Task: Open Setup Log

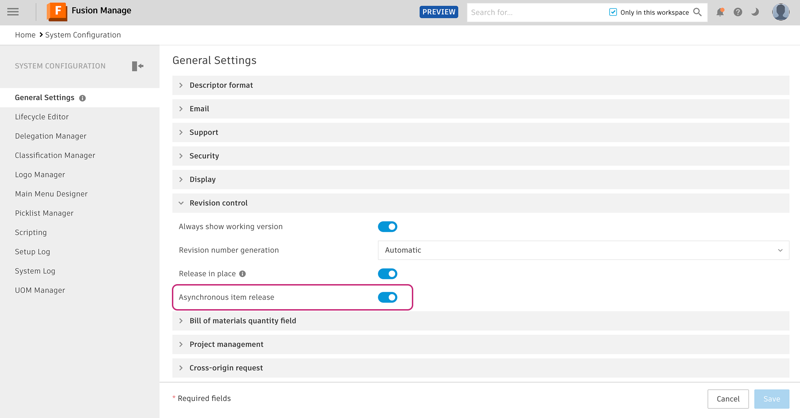Action: (33, 252)
